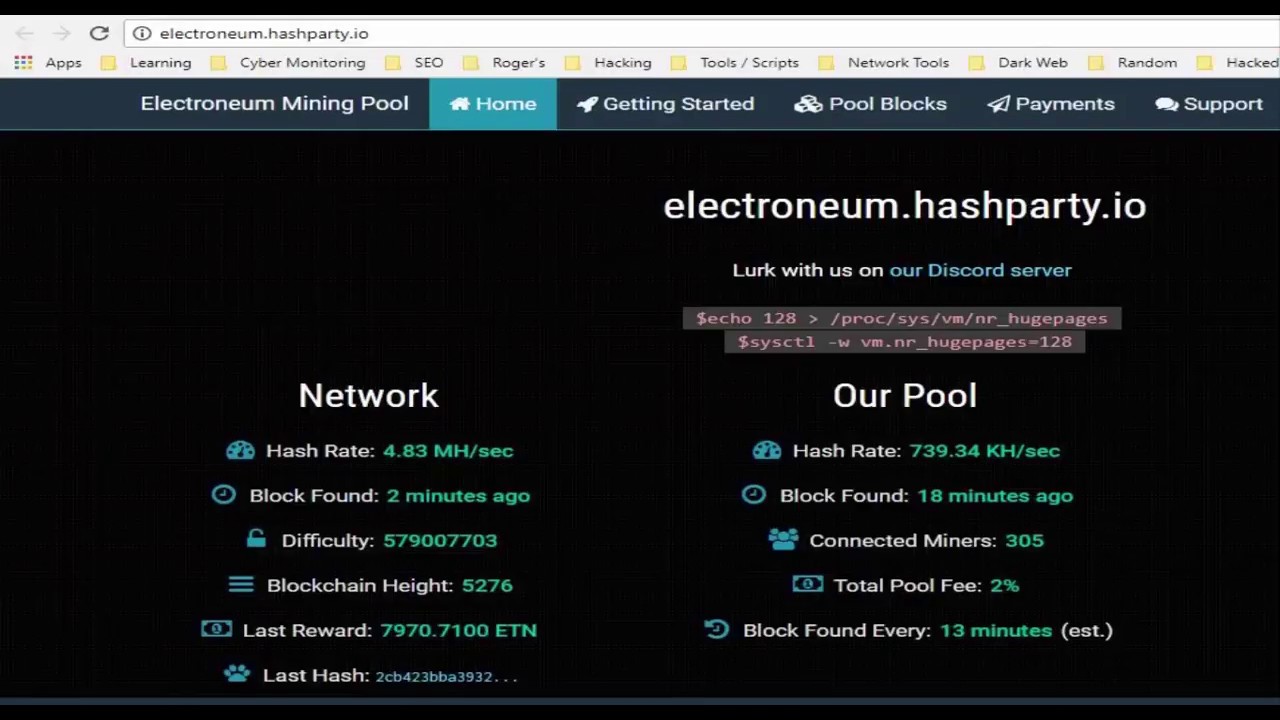
Task: Click the browser back arrow
Action: (24, 33)
